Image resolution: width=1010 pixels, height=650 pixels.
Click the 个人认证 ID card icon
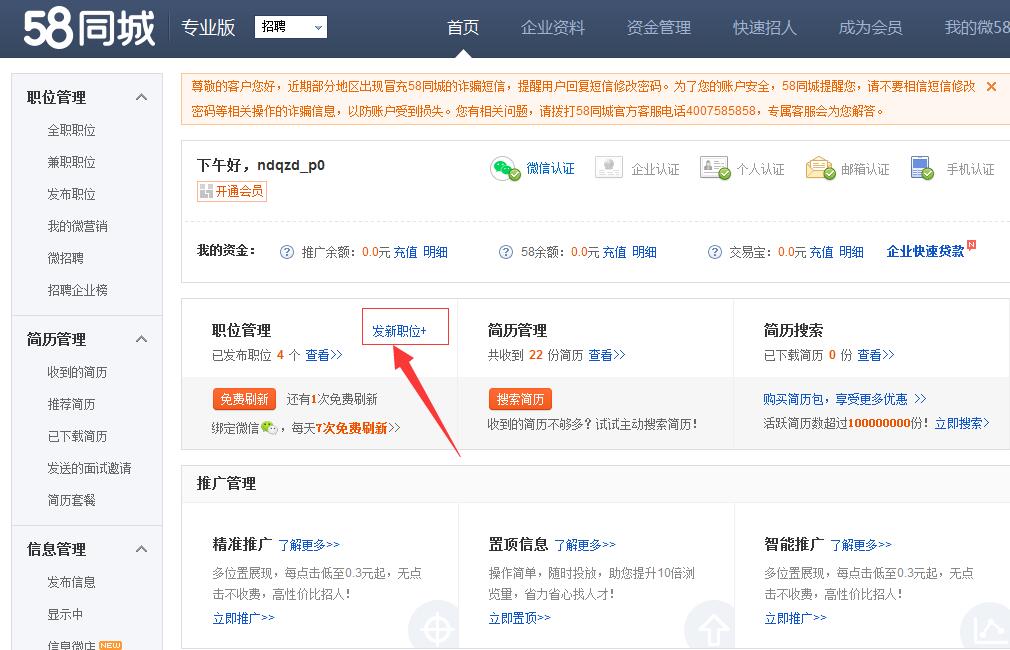click(715, 168)
